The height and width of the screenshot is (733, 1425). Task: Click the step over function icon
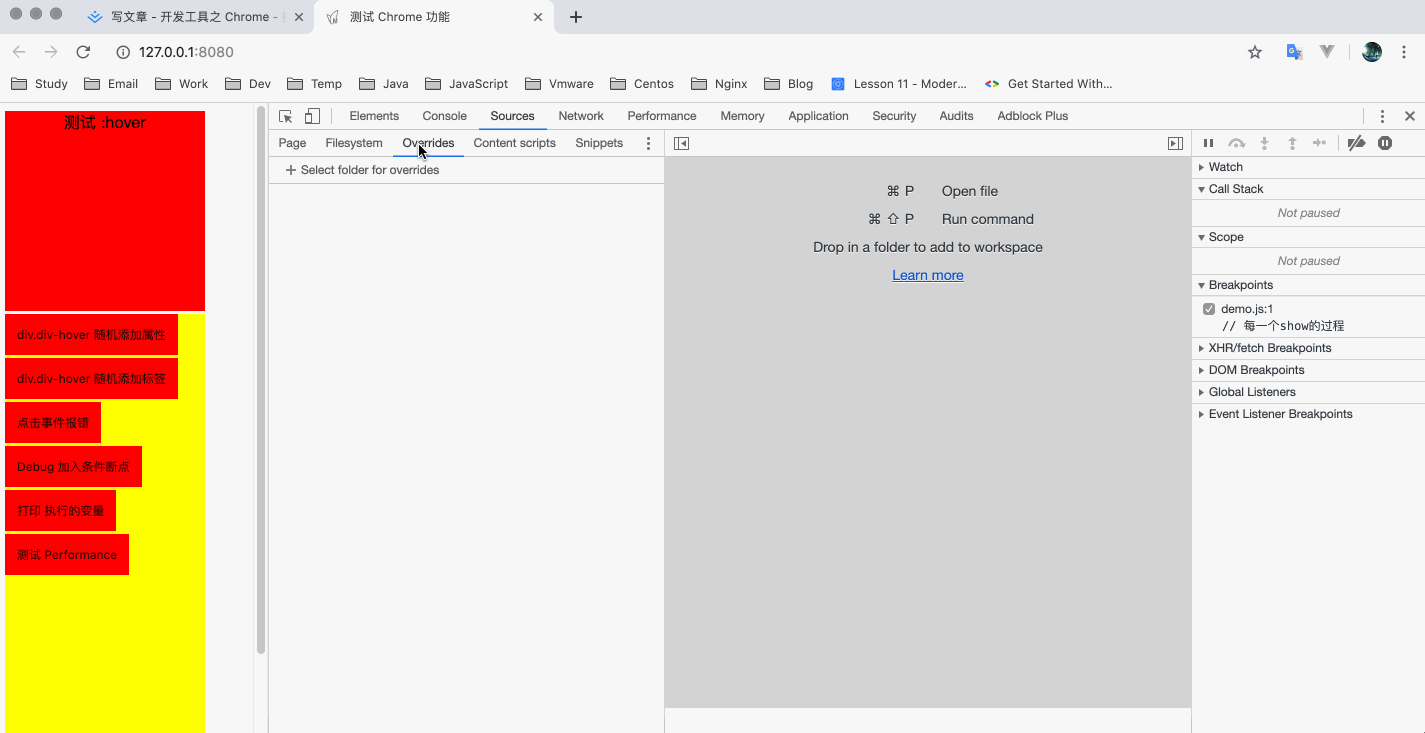[x=1237, y=143]
